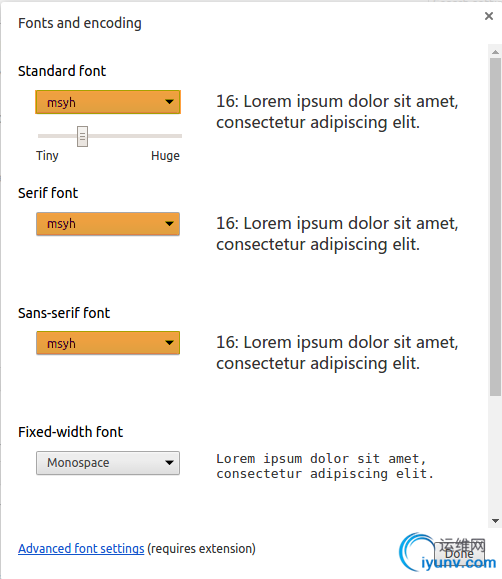Click the Done button
The height and width of the screenshot is (579, 502).
click(459, 553)
